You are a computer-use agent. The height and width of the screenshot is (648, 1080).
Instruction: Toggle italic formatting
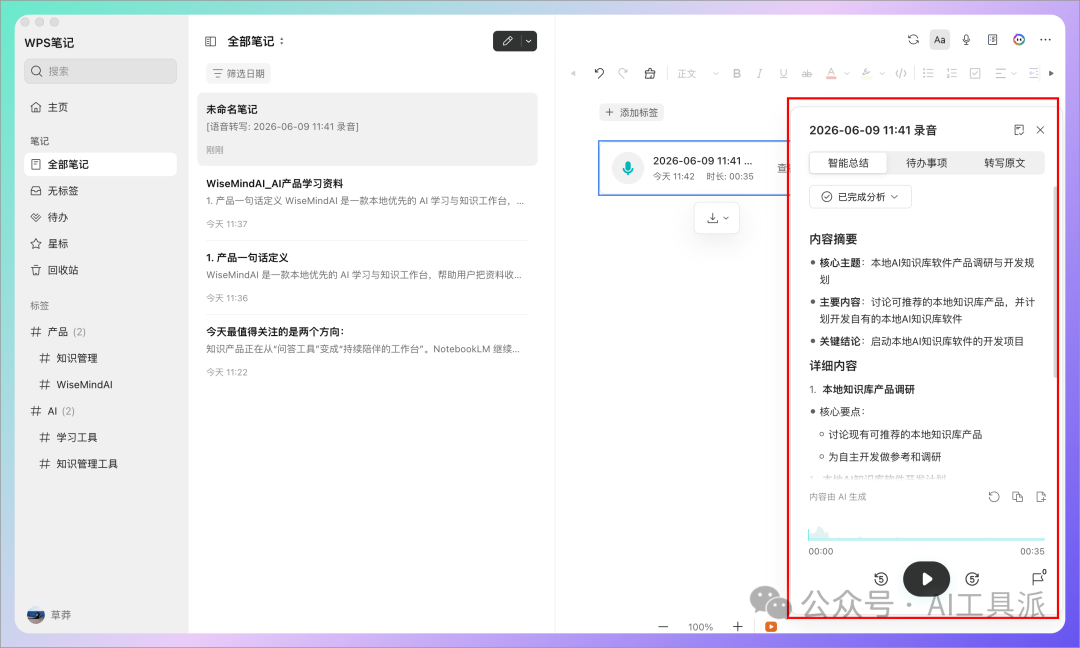[x=759, y=73]
